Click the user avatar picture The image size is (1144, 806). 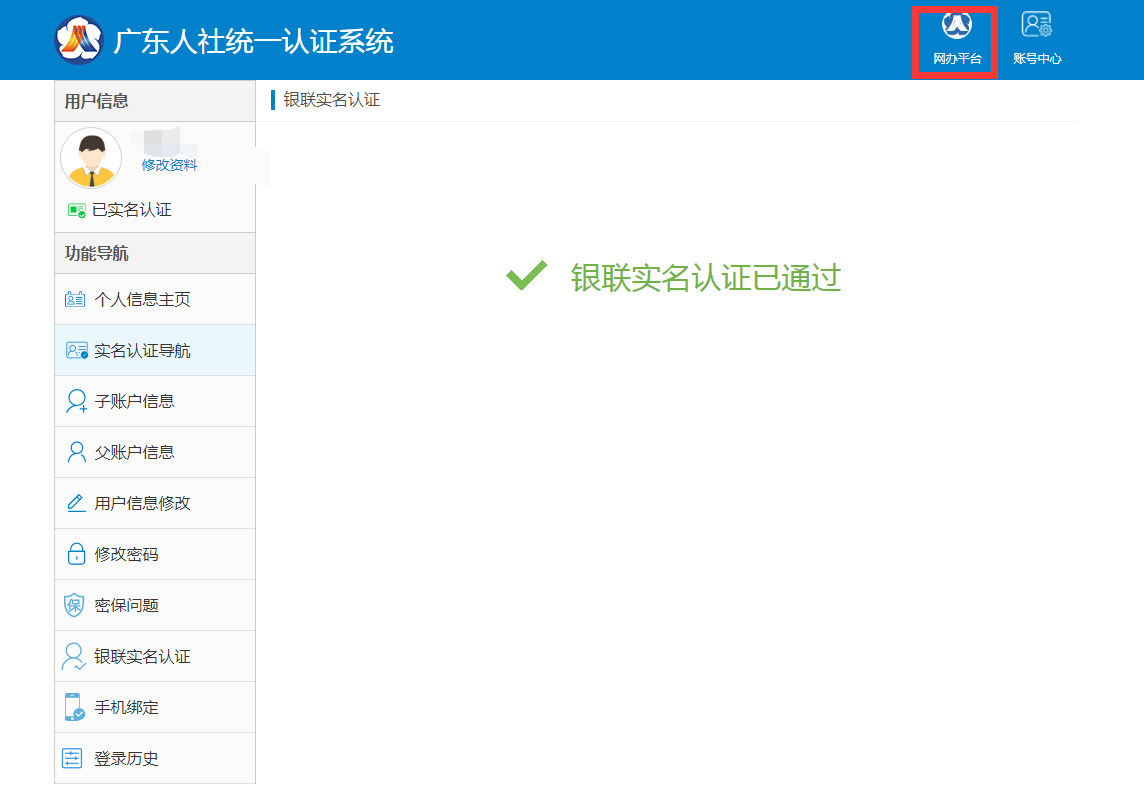pyautogui.click(x=91, y=158)
